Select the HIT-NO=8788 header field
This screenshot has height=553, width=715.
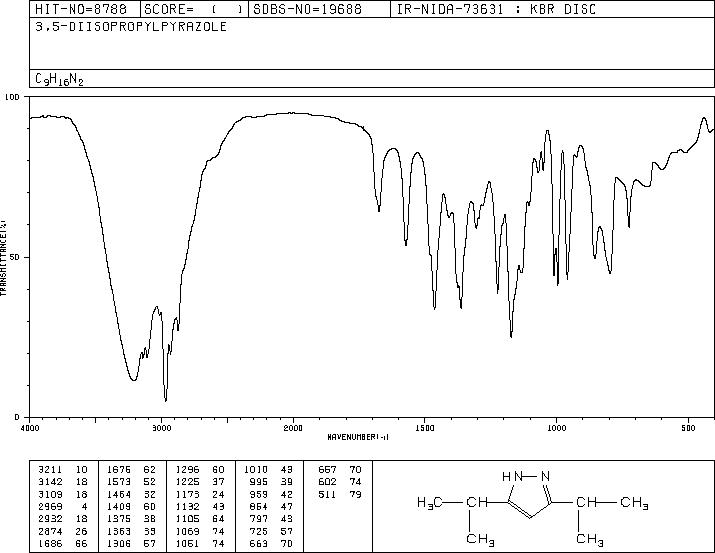click(x=81, y=9)
